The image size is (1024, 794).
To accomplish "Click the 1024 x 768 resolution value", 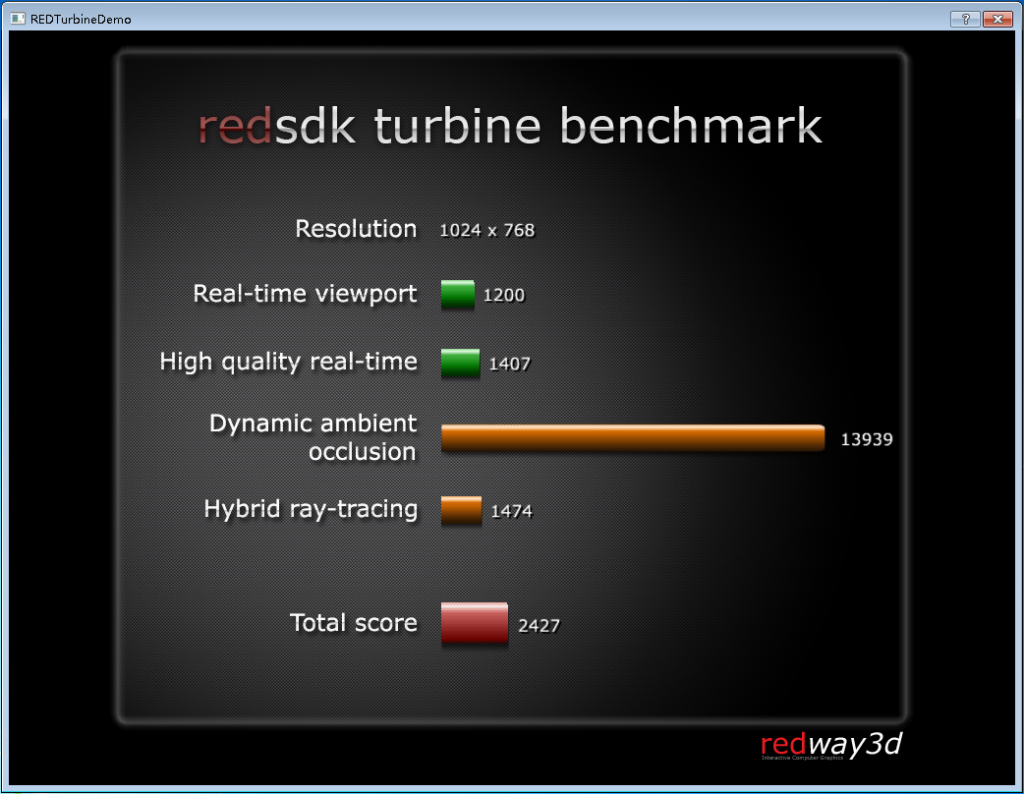I will (487, 231).
